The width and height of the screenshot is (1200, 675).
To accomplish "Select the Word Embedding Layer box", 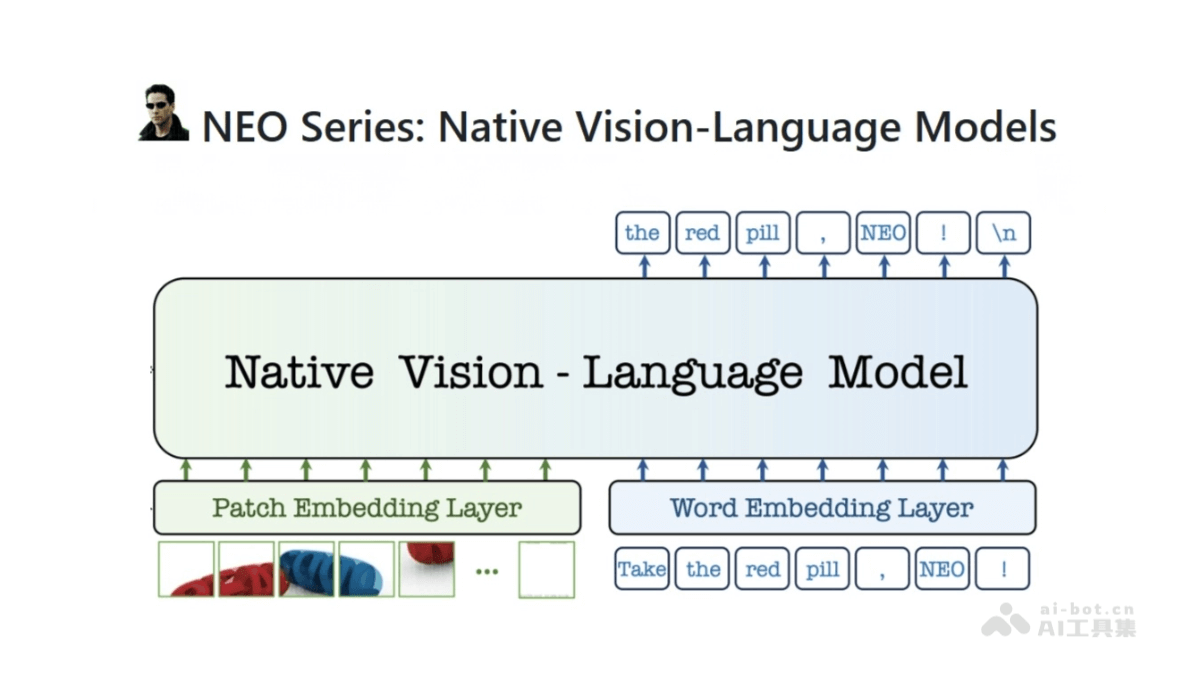I will [x=821, y=507].
